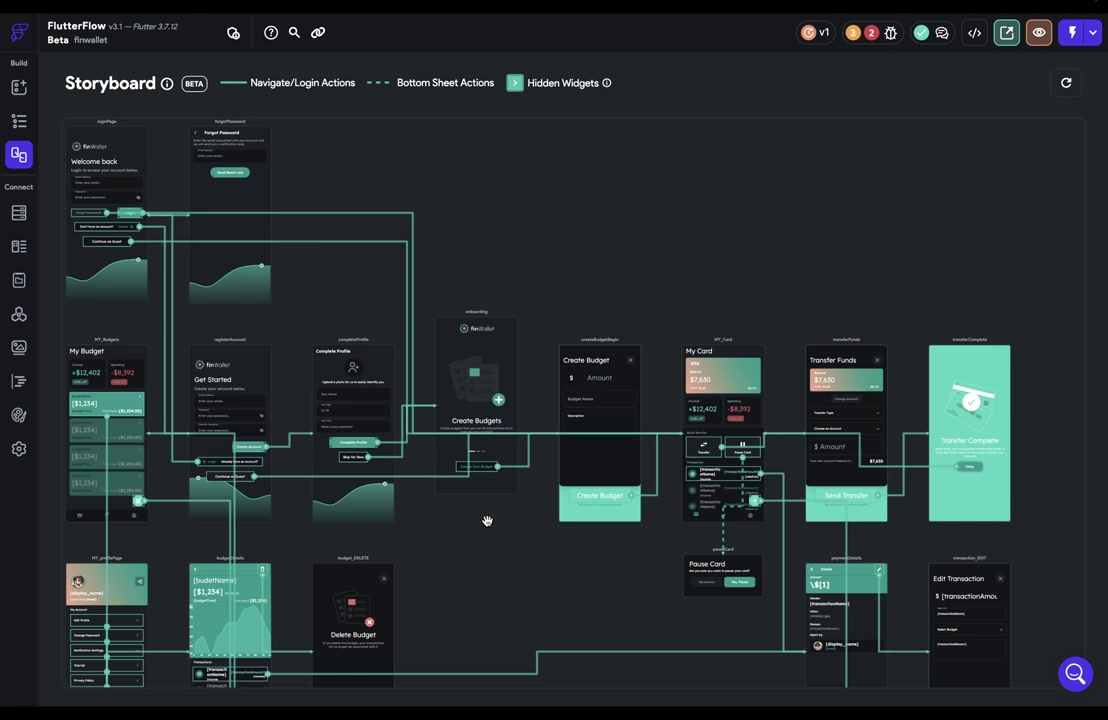
Task: Click the FlutterFlow logo icon
Action: pos(19,32)
